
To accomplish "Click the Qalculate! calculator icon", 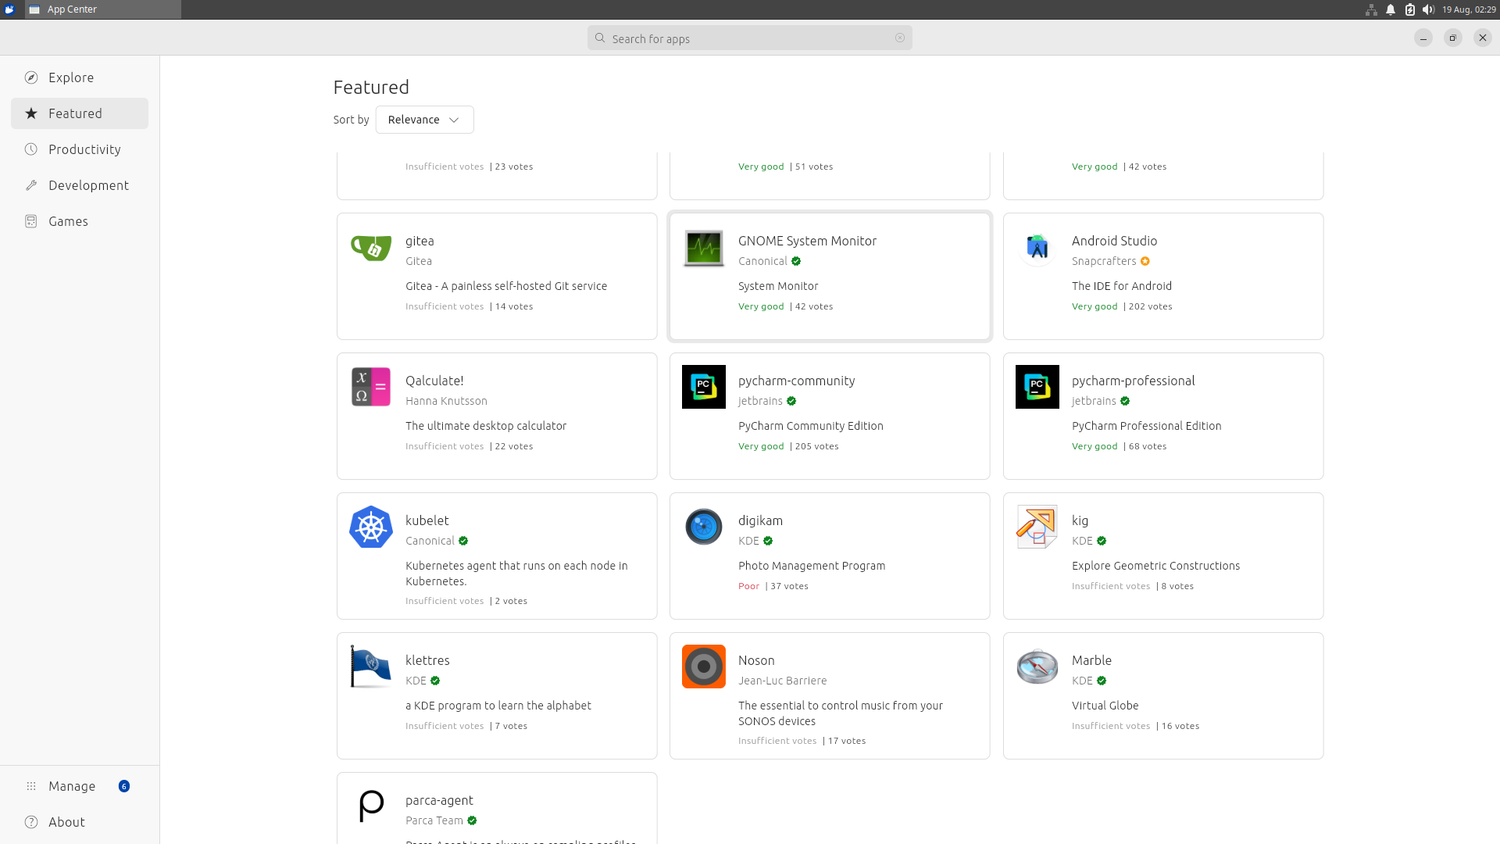I will 371,387.
